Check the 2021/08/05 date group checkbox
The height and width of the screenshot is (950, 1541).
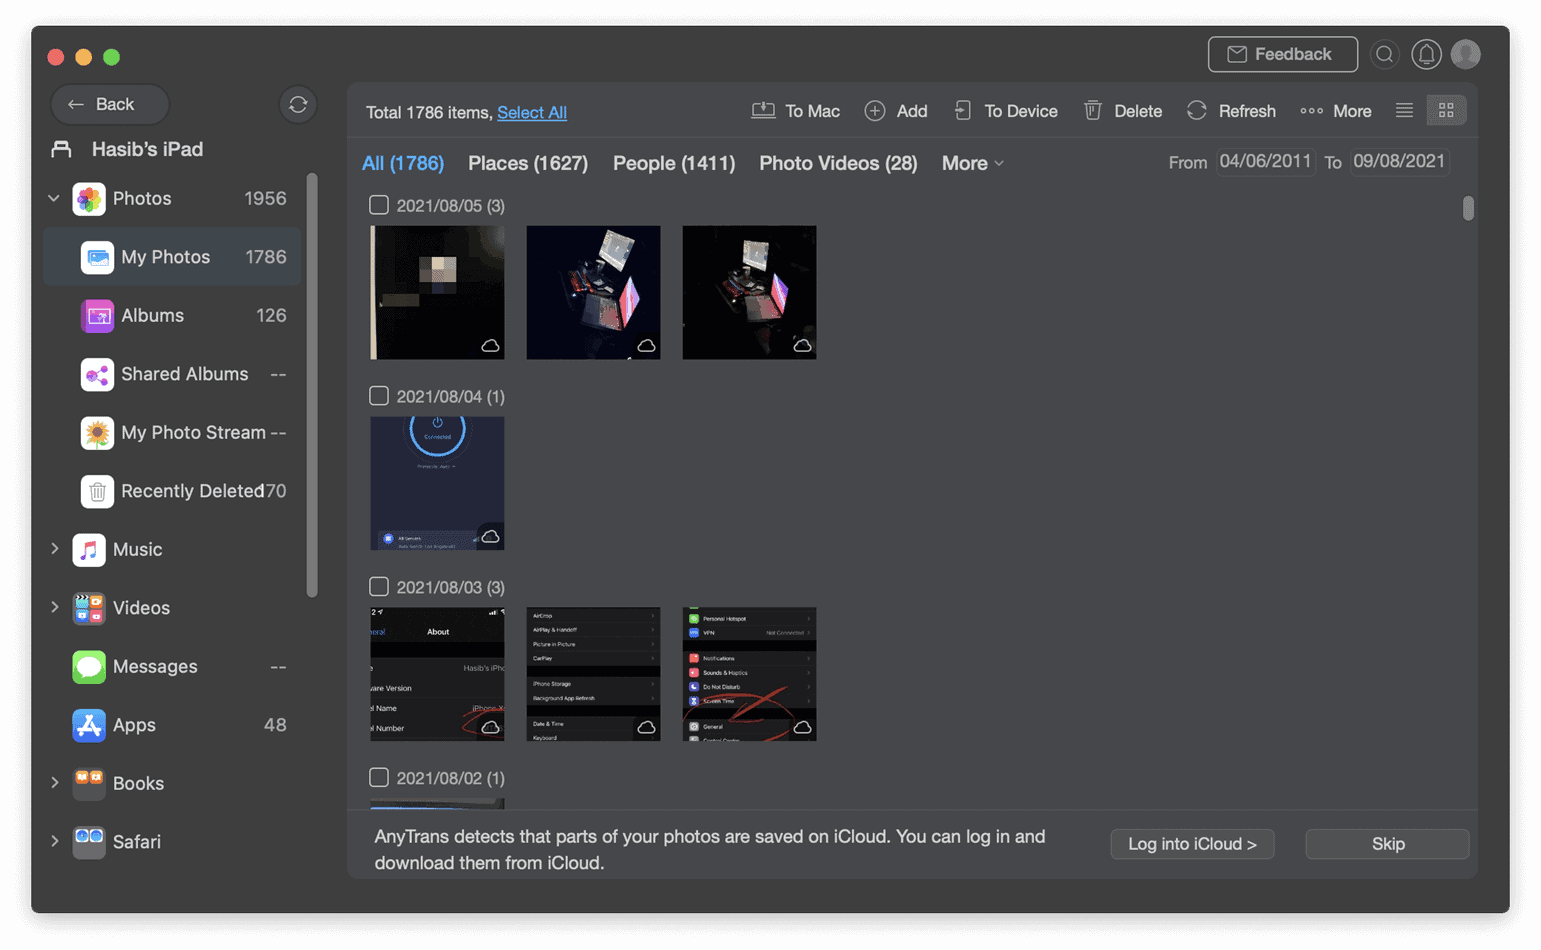coord(379,204)
